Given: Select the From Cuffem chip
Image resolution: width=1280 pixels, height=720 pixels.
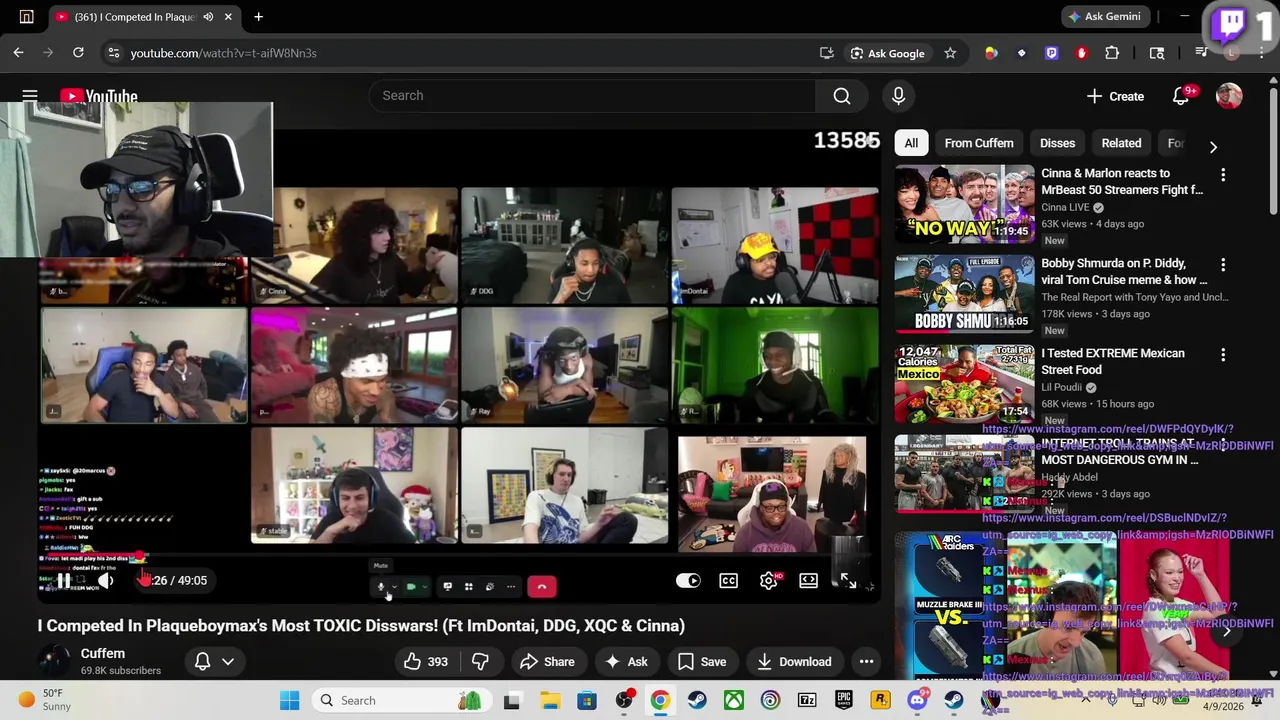Looking at the screenshot, I should pyautogui.click(x=979, y=143).
